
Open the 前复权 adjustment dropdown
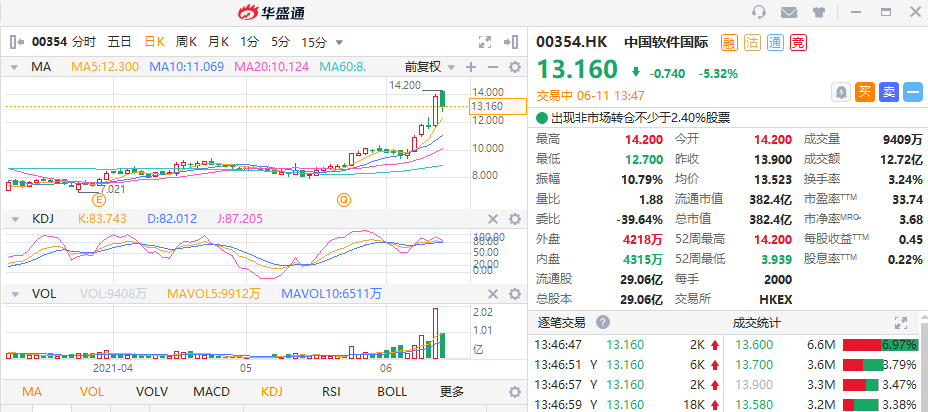(429, 67)
